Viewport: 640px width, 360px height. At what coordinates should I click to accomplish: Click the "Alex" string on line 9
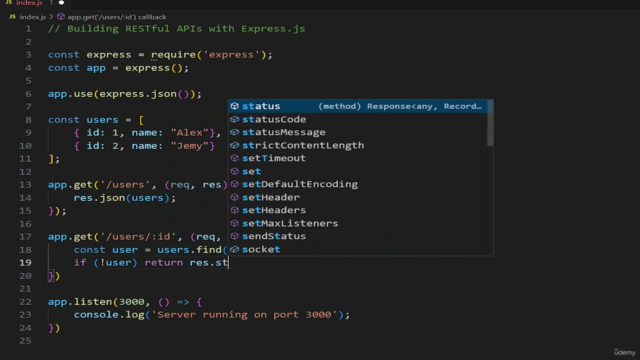190,133
